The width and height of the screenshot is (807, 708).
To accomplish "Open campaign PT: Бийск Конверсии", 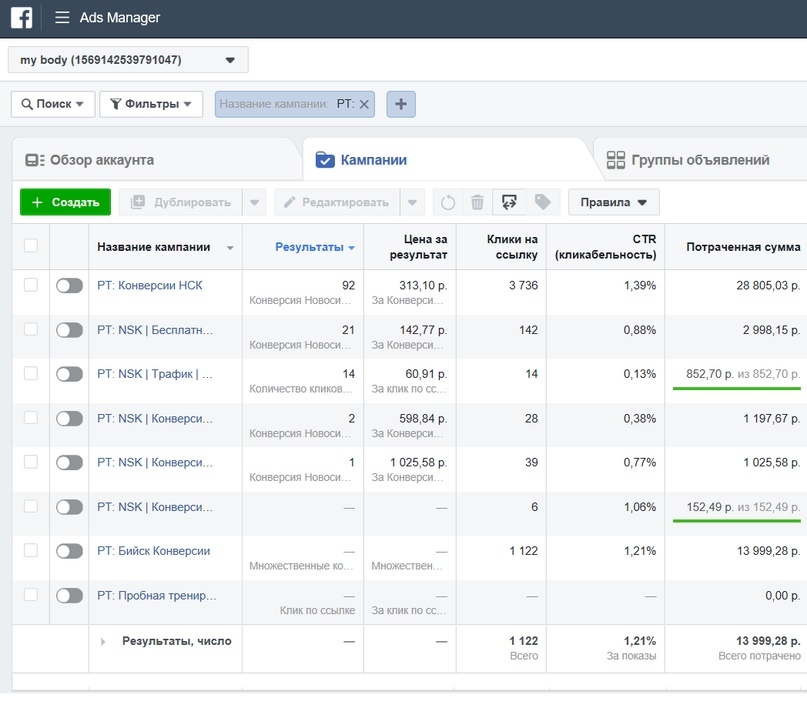I will (153, 551).
